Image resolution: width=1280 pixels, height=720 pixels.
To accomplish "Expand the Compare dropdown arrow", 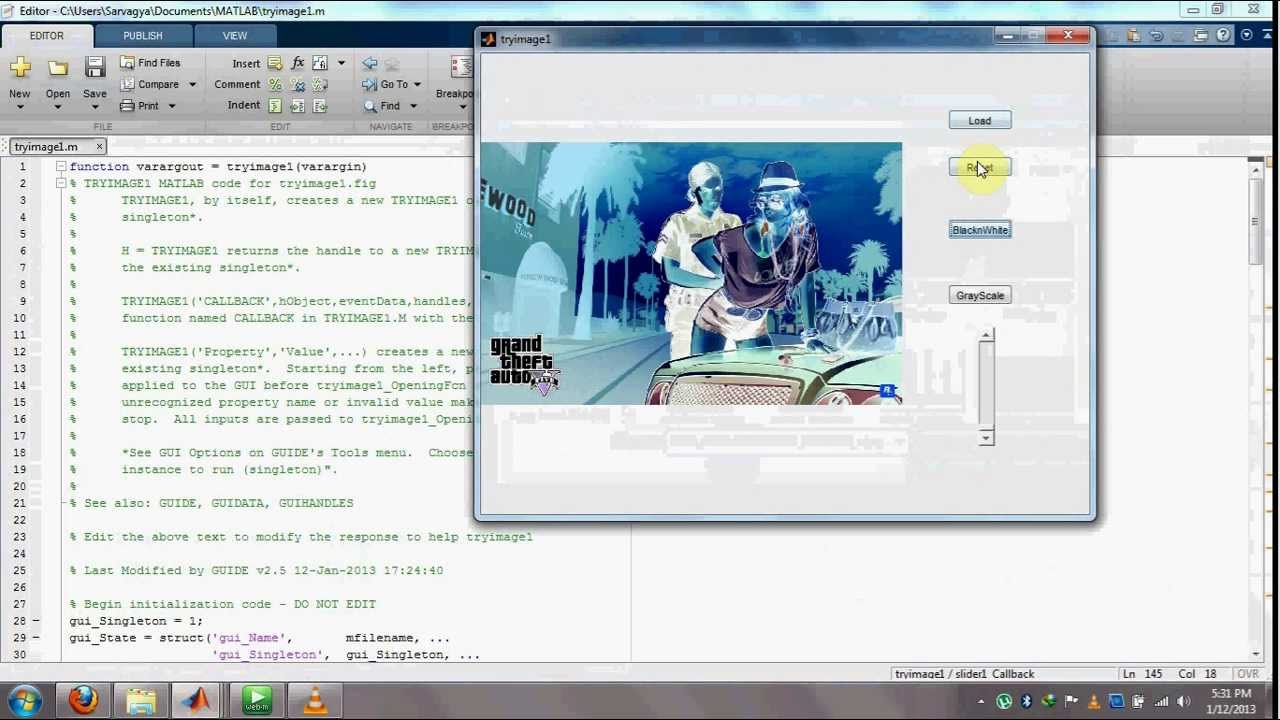I will 192,85.
